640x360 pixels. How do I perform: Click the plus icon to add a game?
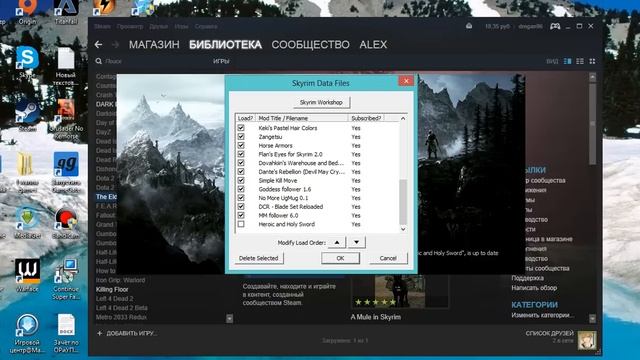(x=99, y=333)
